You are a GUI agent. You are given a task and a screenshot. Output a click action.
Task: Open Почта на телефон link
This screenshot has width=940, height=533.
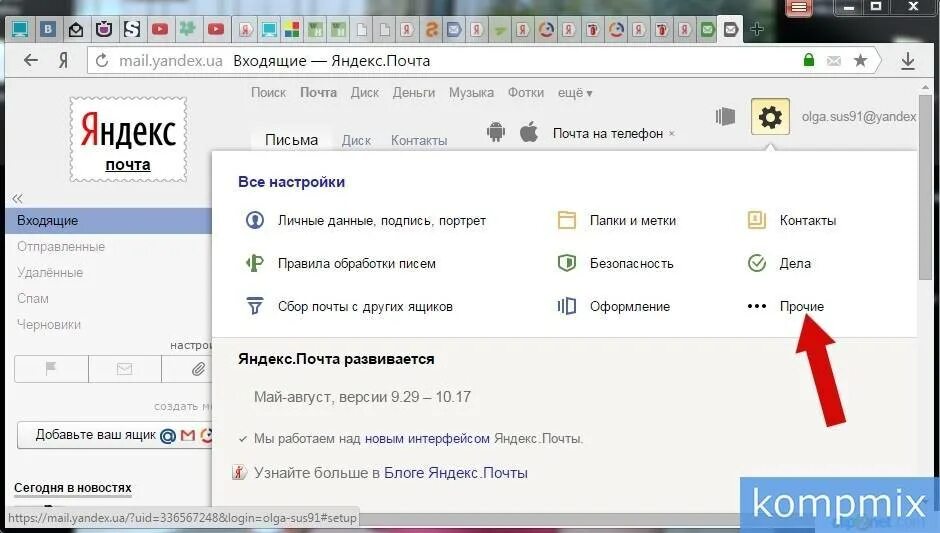(607, 133)
